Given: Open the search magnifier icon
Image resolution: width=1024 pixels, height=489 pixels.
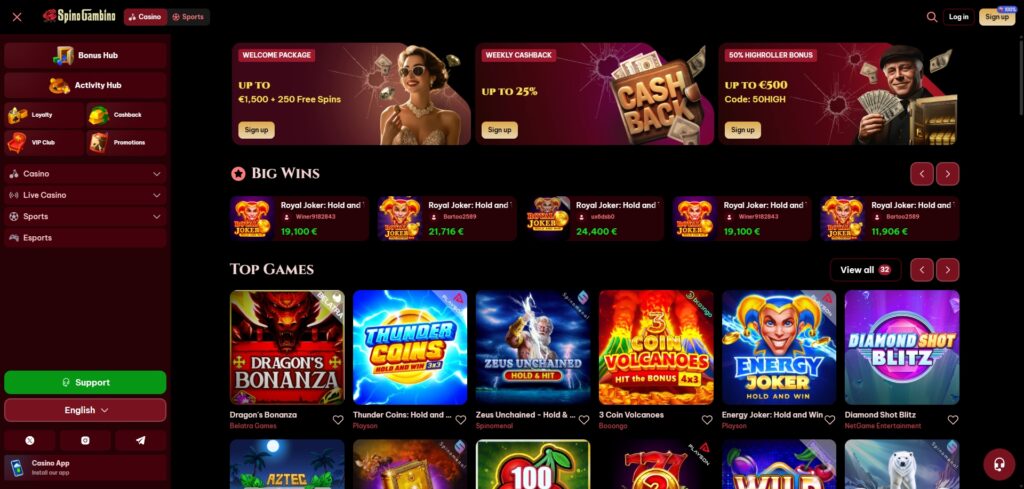Looking at the screenshot, I should point(932,17).
